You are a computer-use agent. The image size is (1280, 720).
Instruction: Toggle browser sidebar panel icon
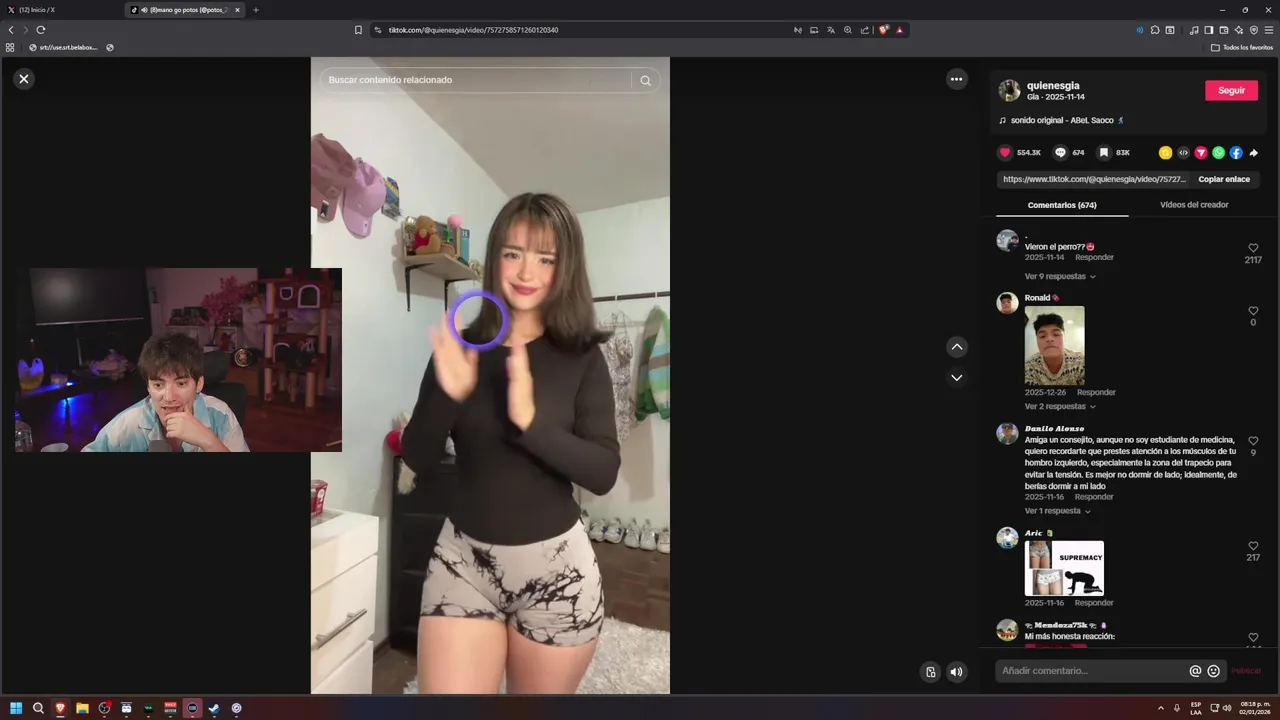coord(1209,30)
